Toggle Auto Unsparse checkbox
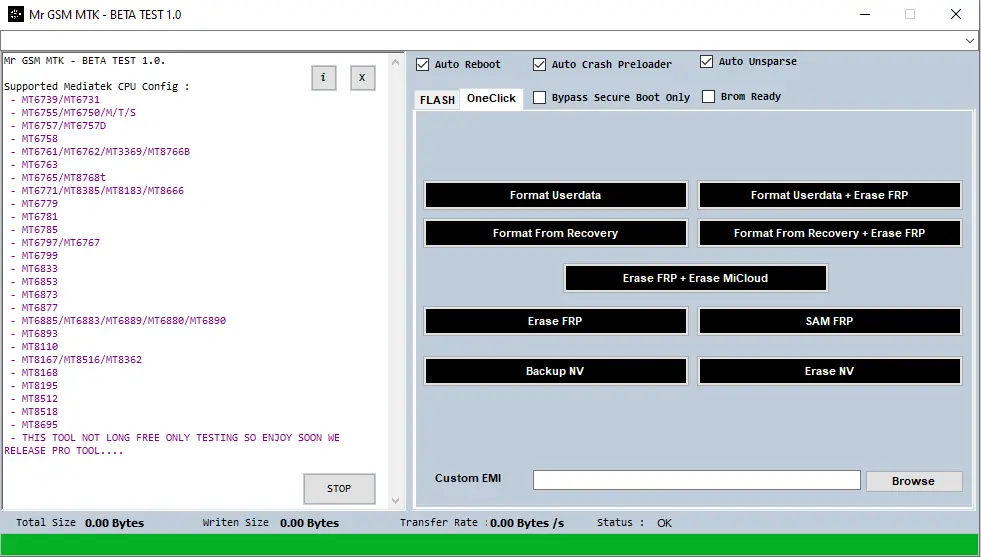981x557 pixels. (x=706, y=61)
